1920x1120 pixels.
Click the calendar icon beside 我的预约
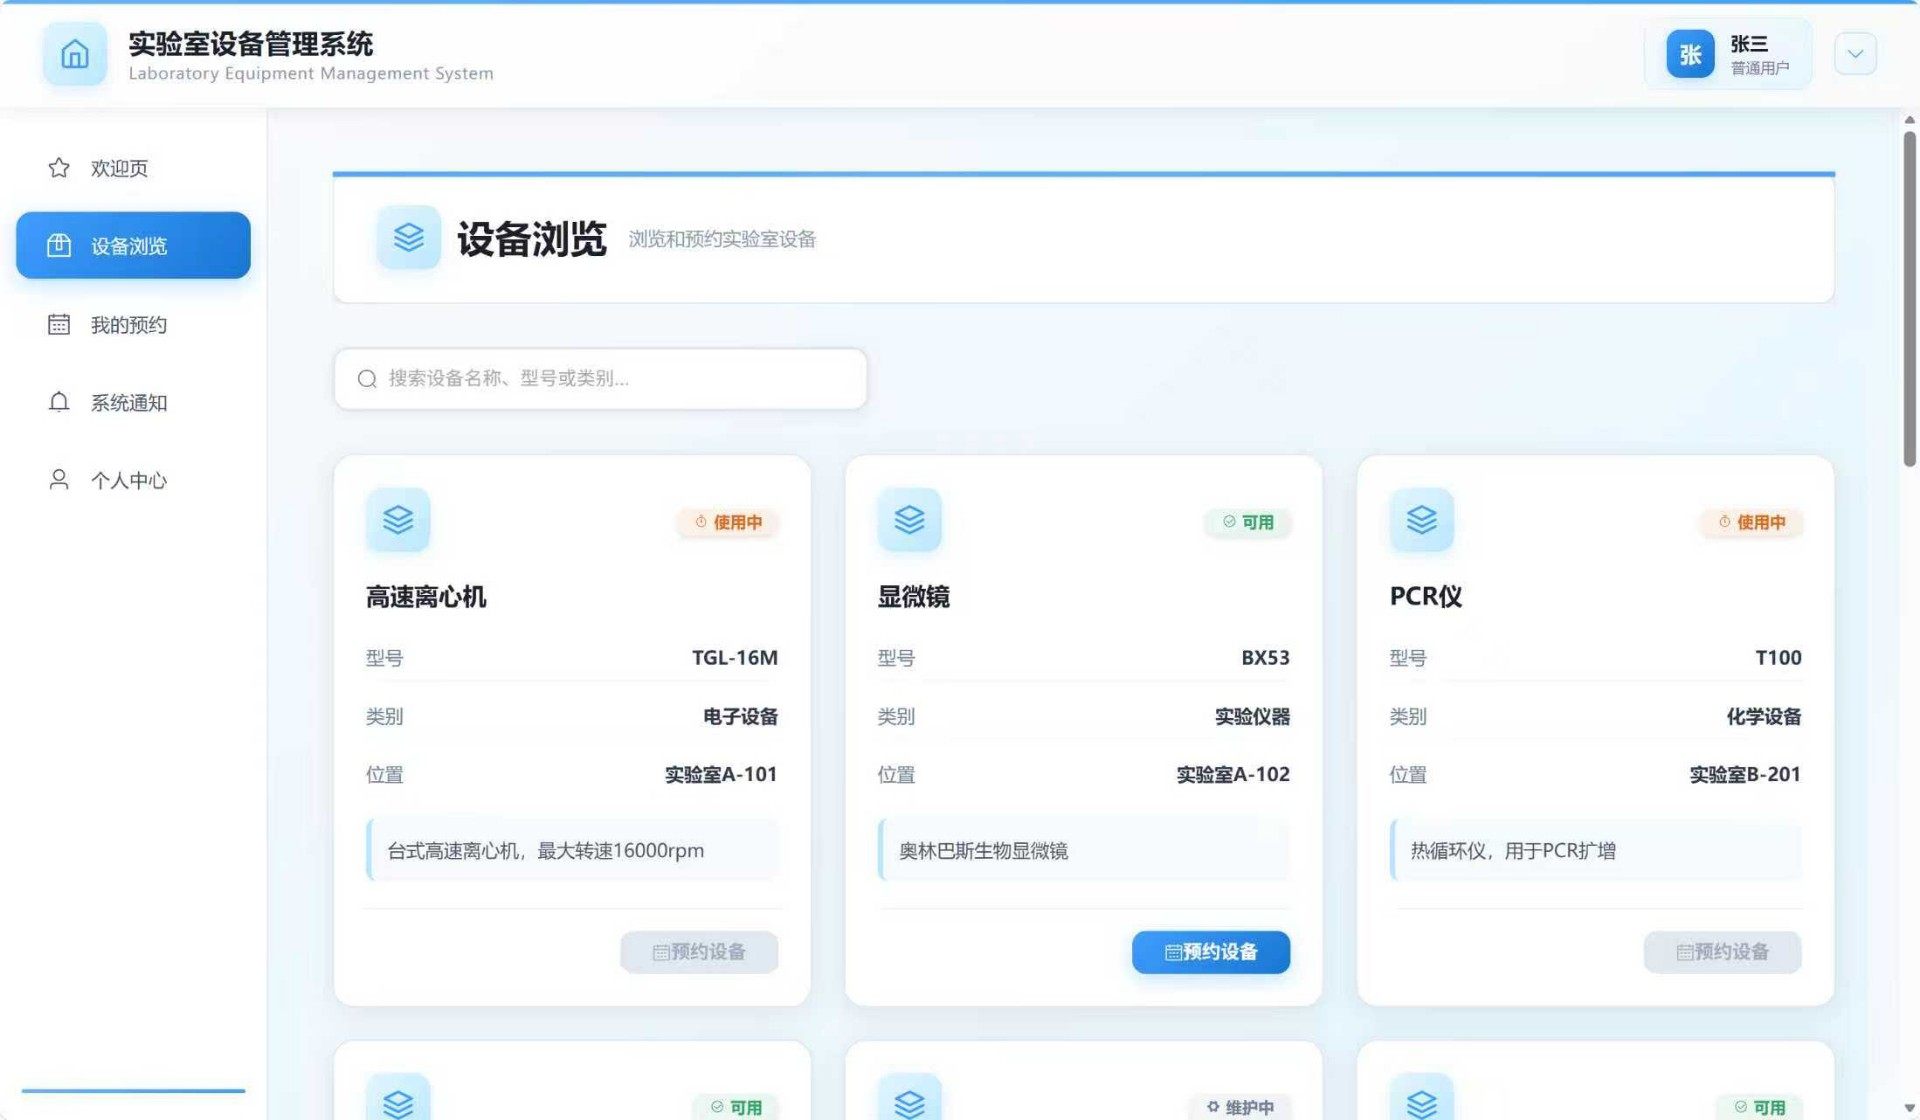tap(59, 325)
